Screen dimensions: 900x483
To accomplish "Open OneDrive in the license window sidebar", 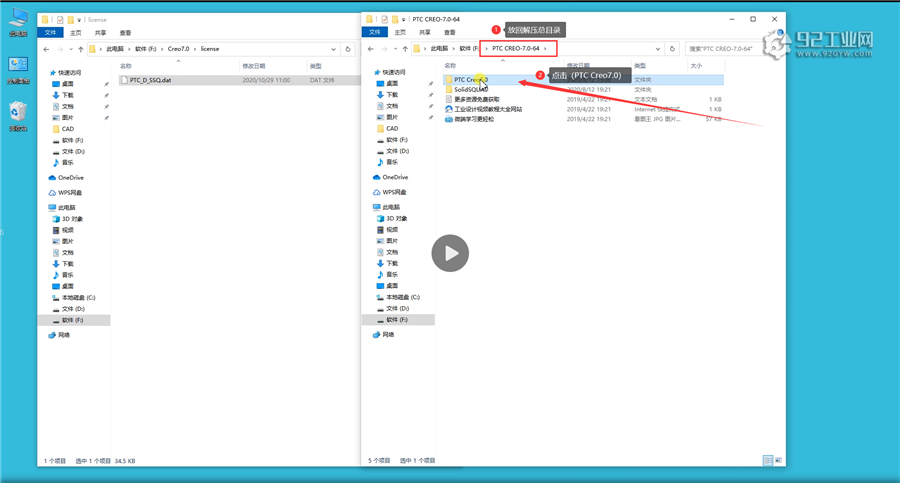I will [x=66, y=178].
